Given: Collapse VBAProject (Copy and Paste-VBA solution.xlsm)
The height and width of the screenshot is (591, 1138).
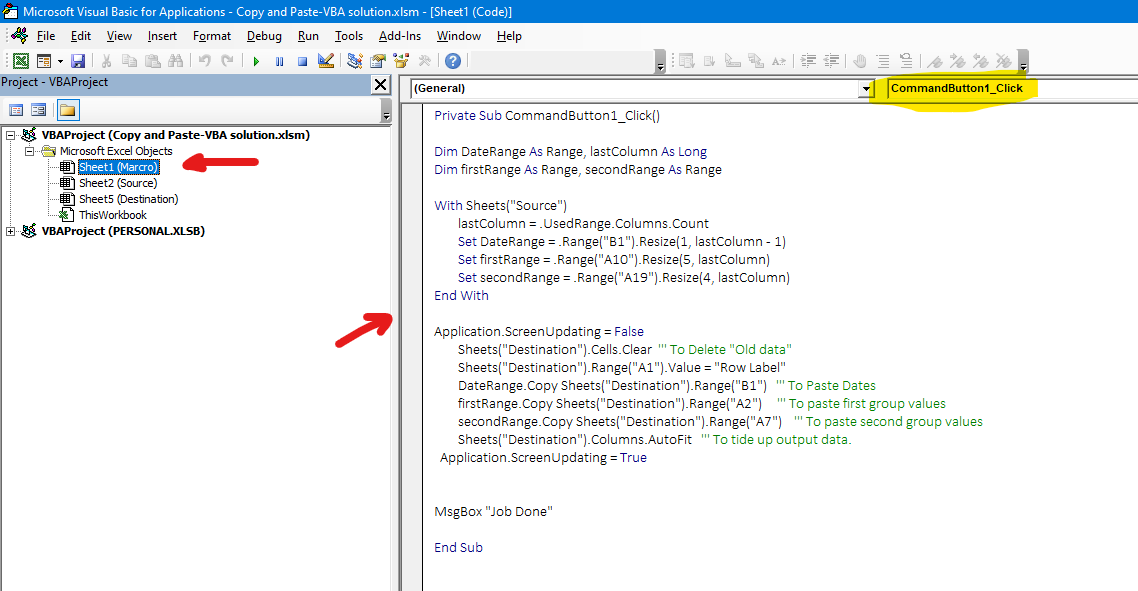Looking at the screenshot, I should click(x=10, y=135).
